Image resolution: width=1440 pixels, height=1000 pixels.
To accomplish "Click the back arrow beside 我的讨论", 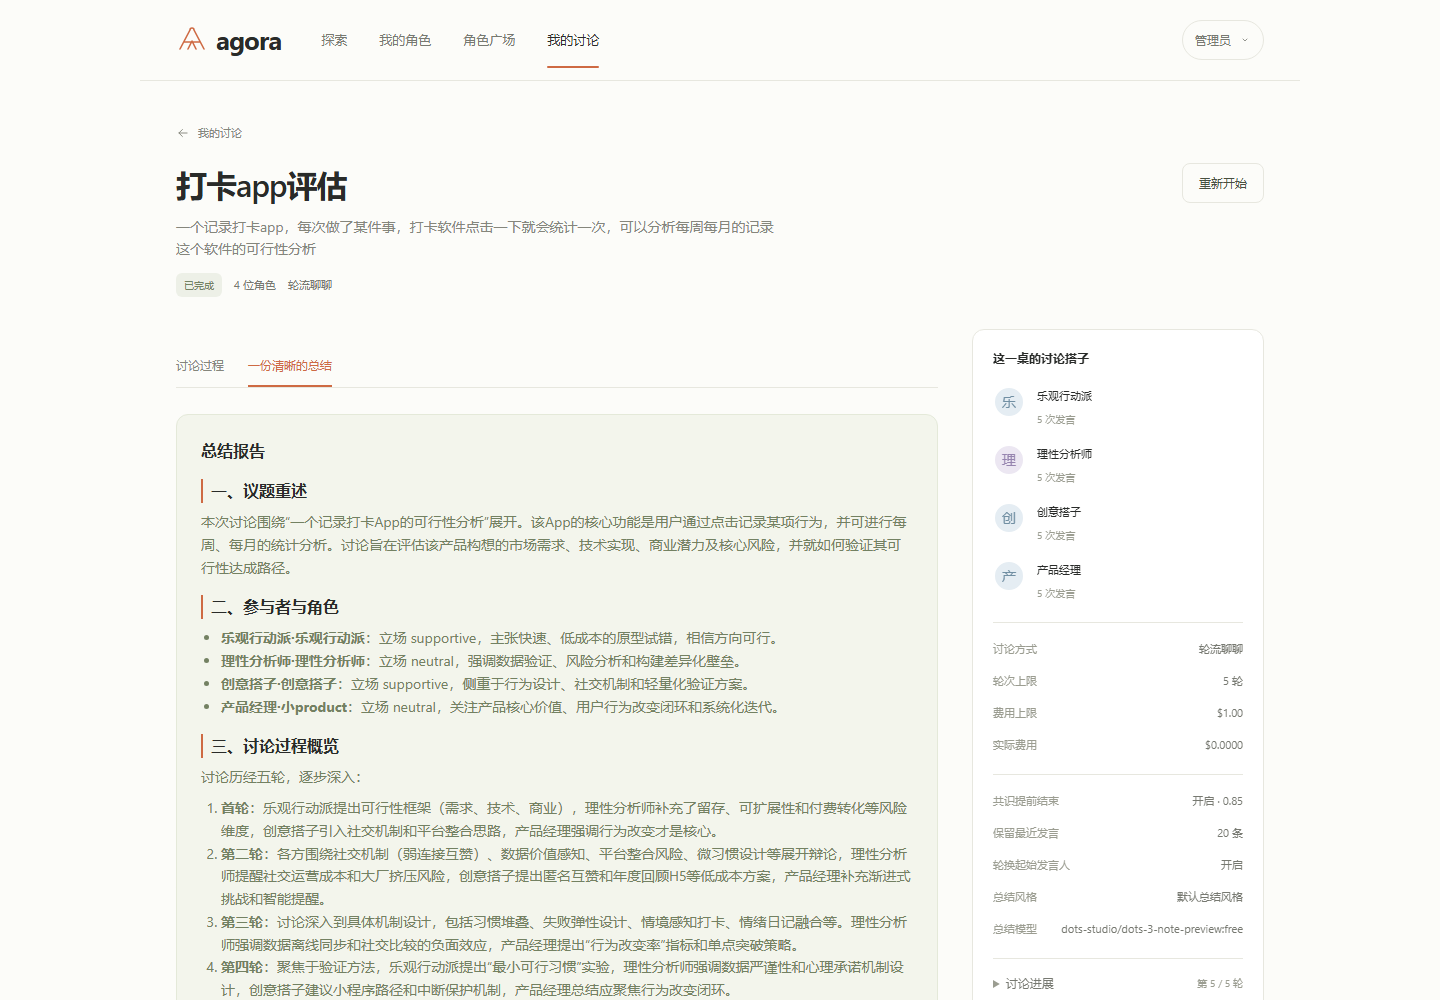I will [x=183, y=133].
